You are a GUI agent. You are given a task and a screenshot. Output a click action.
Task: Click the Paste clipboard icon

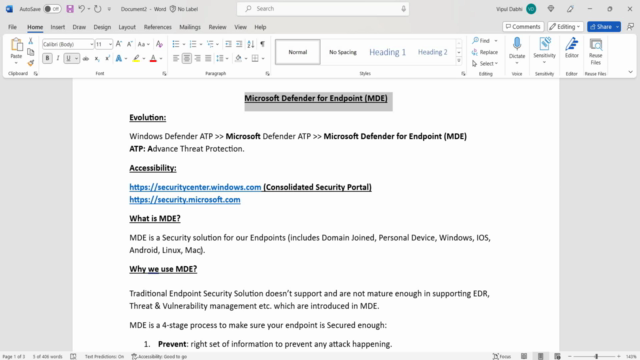(16, 44)
